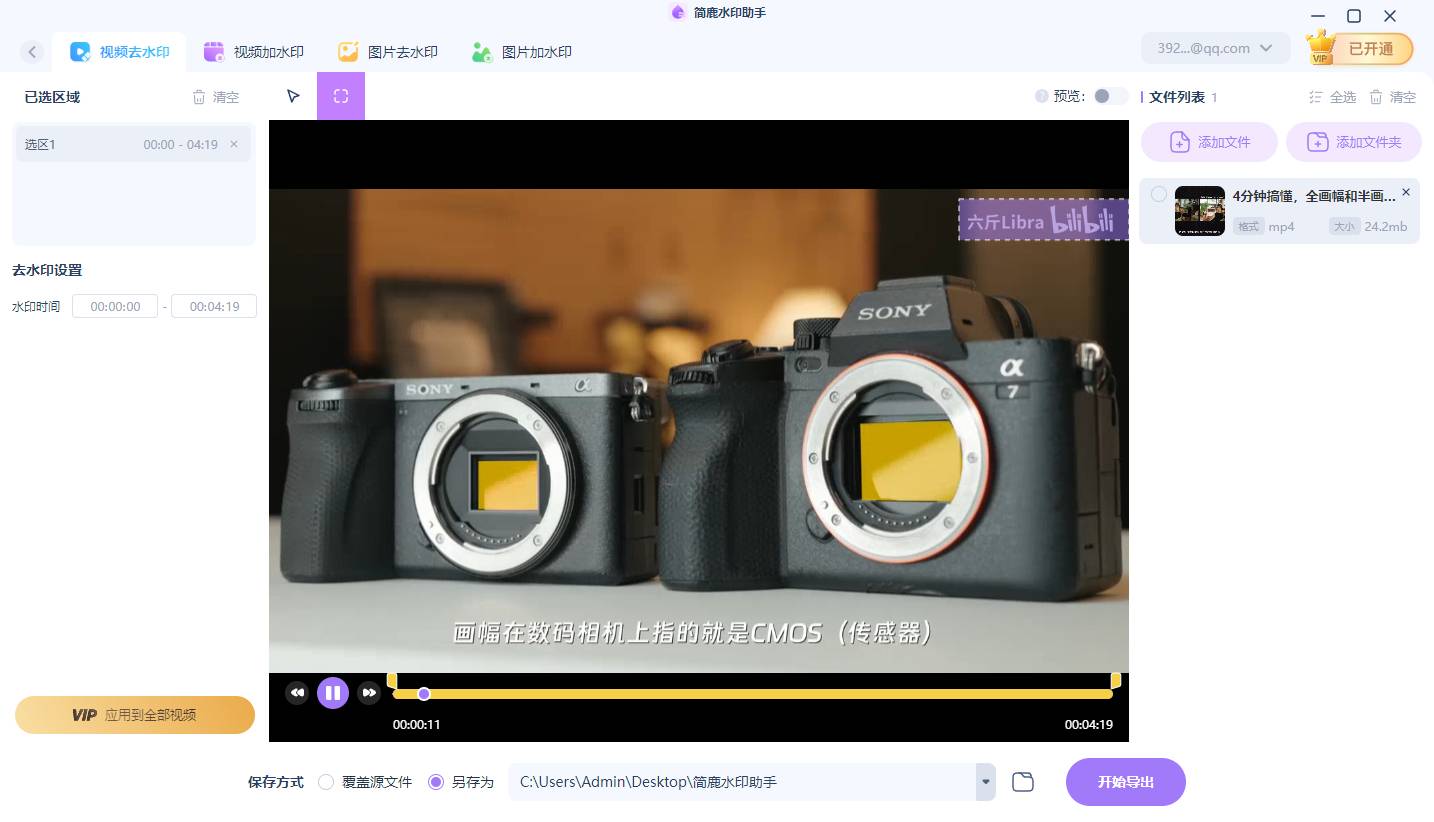1434x822 pixels.
Task: Check the video file's selection circle
Action: click(x=1159, y=194)
